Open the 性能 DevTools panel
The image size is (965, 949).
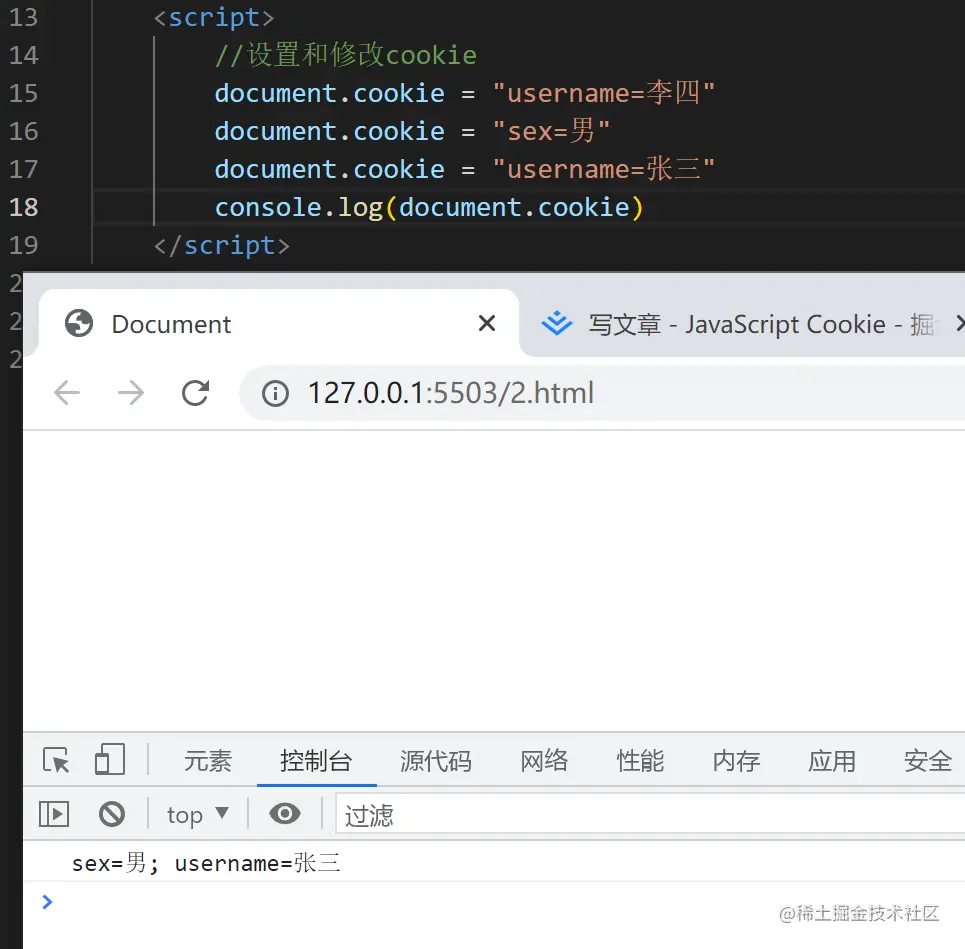click(x=640, y=760)
